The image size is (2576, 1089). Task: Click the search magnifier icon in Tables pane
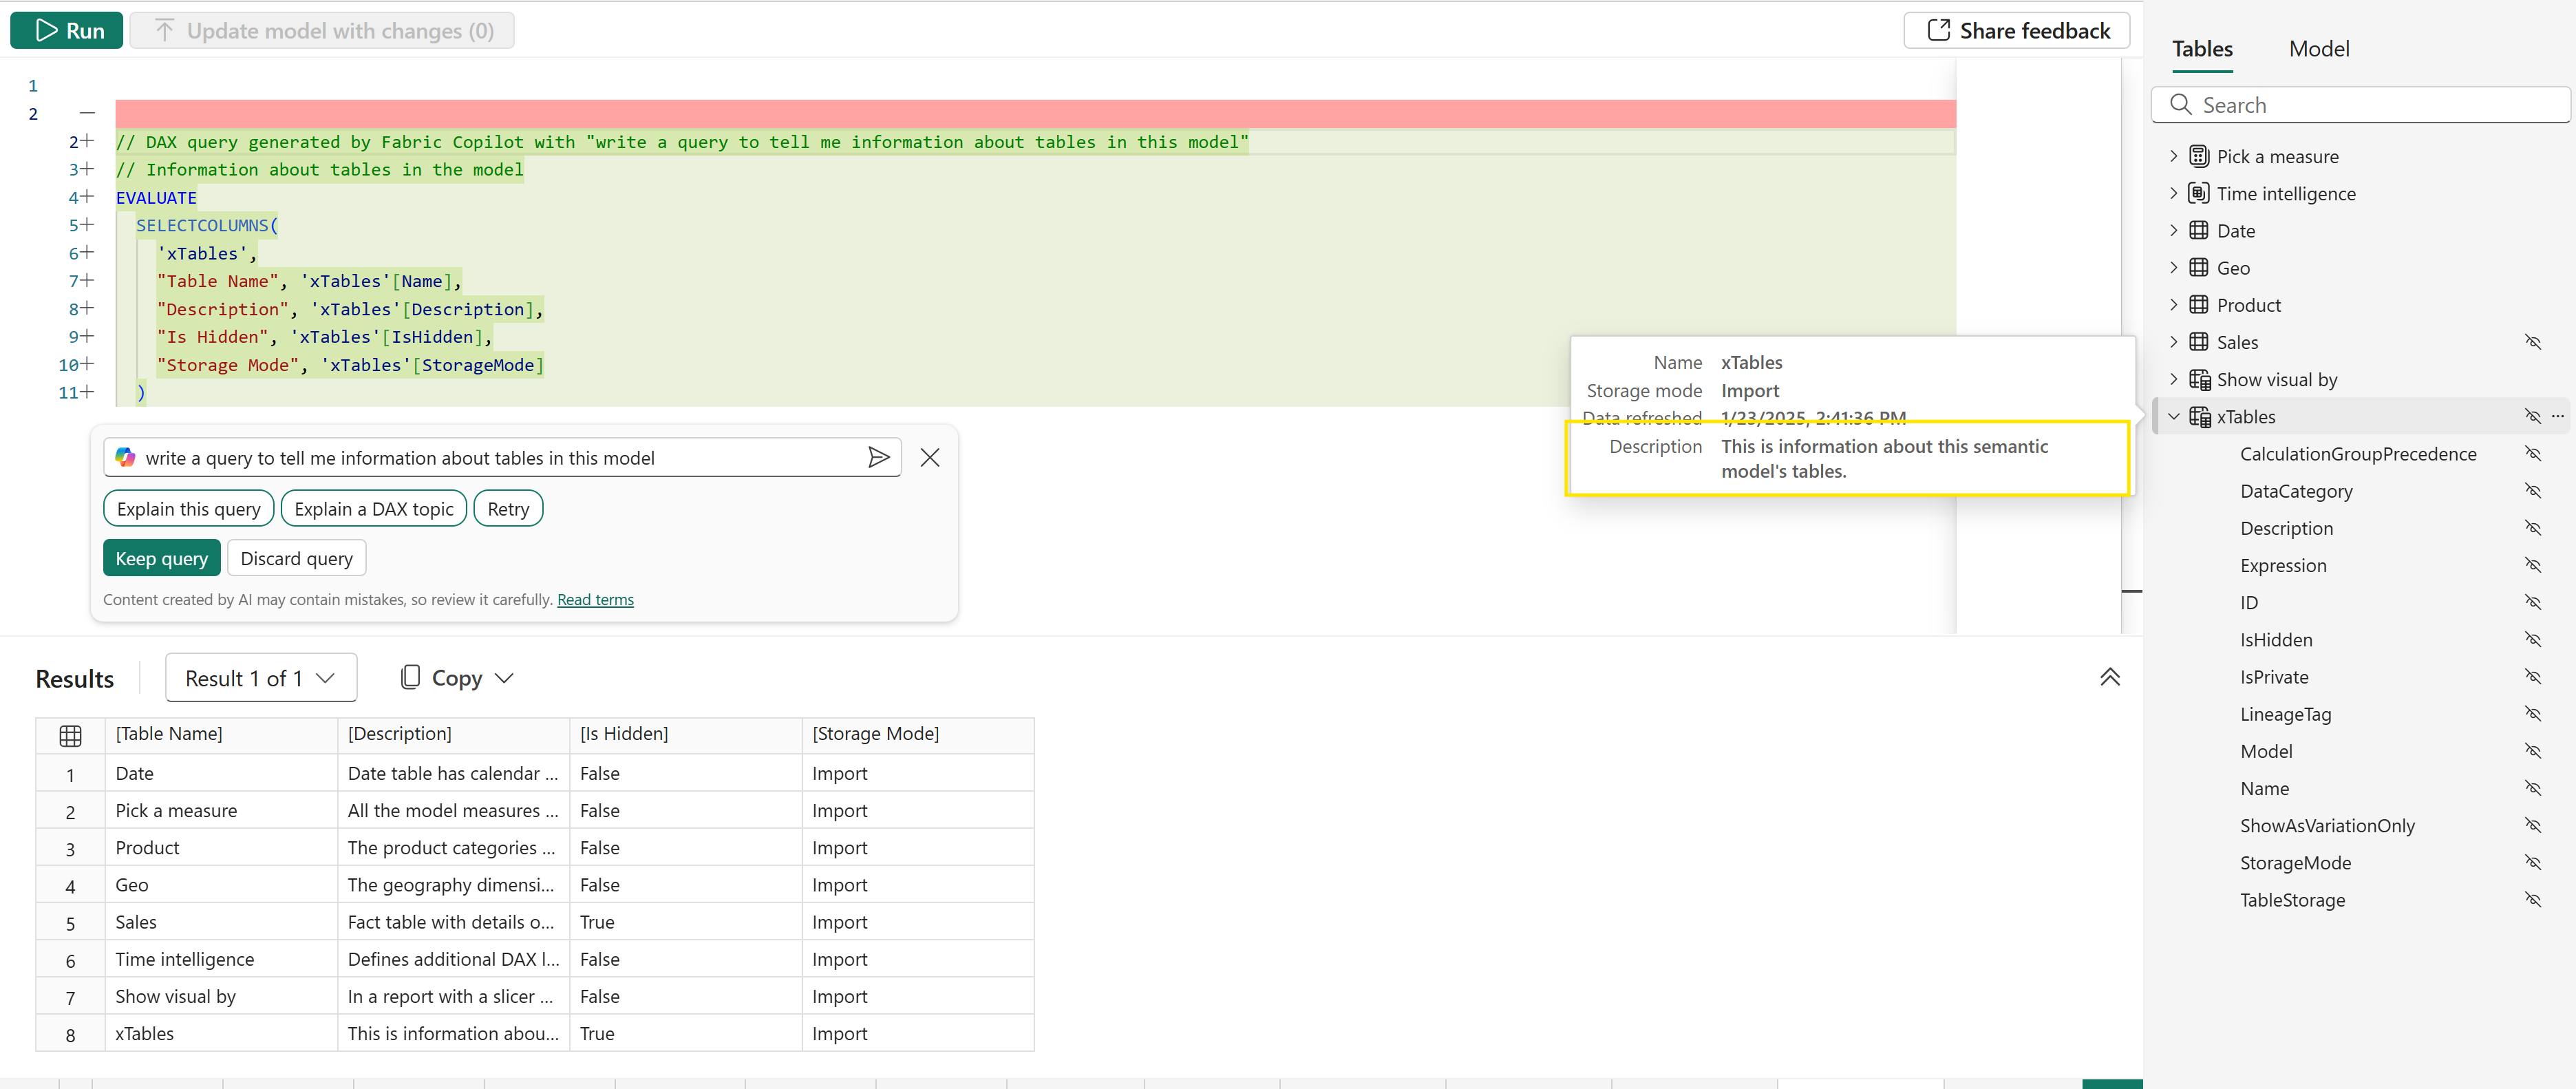coord(2181,105)
